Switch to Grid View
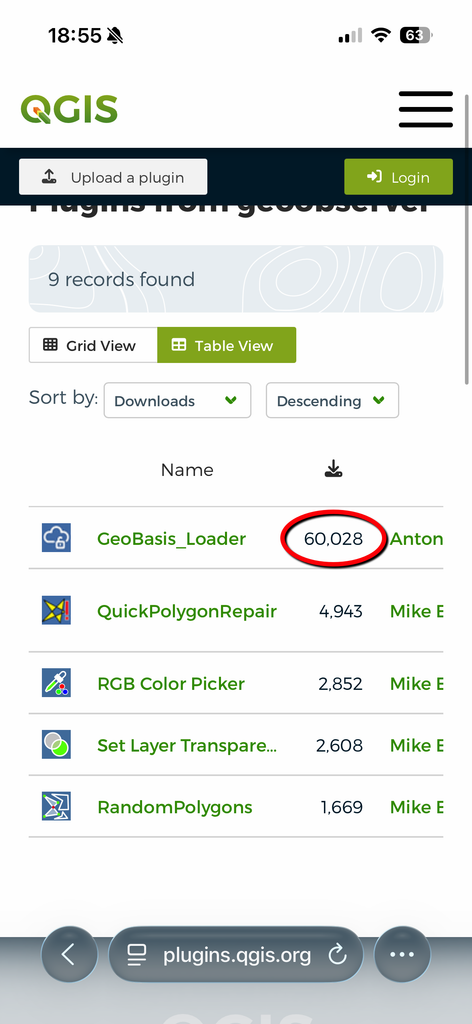The height and width of the screenshot is (1024, 472). coord(93,345)
